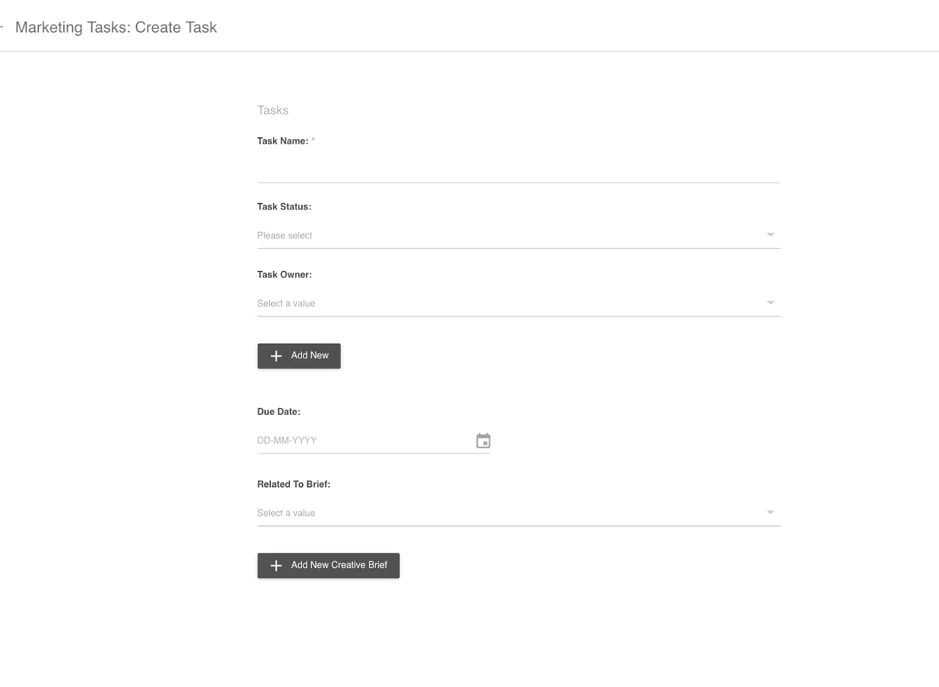The image size is (939, 687).
Task: Go back using the header arrow icon
Action: coord(1,27)
